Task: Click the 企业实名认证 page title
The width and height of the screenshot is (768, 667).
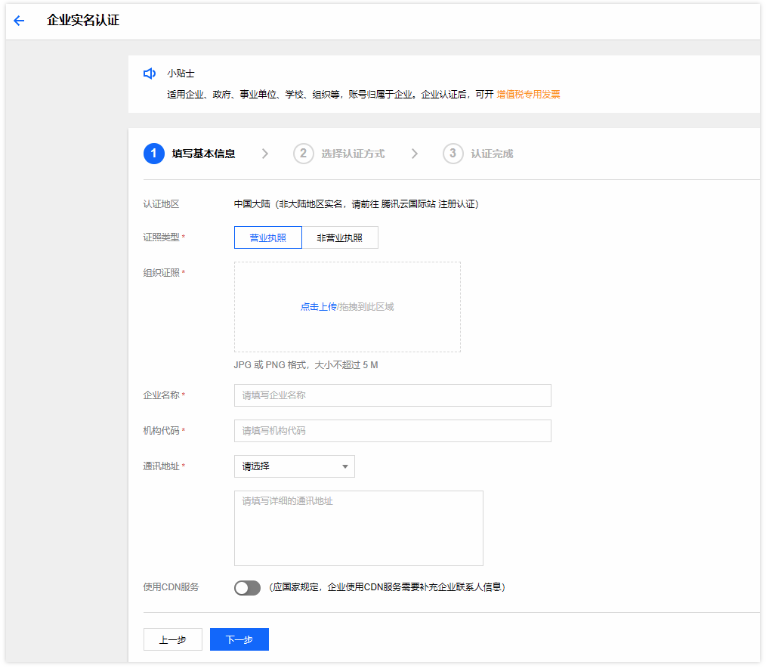Action: click(x=83, y=20)
